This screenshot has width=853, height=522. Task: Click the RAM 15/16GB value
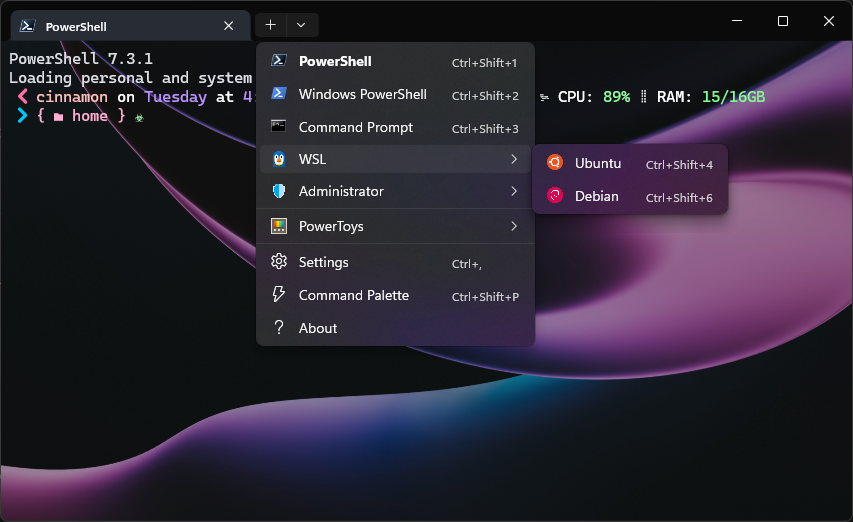click(x=733, y=97)
